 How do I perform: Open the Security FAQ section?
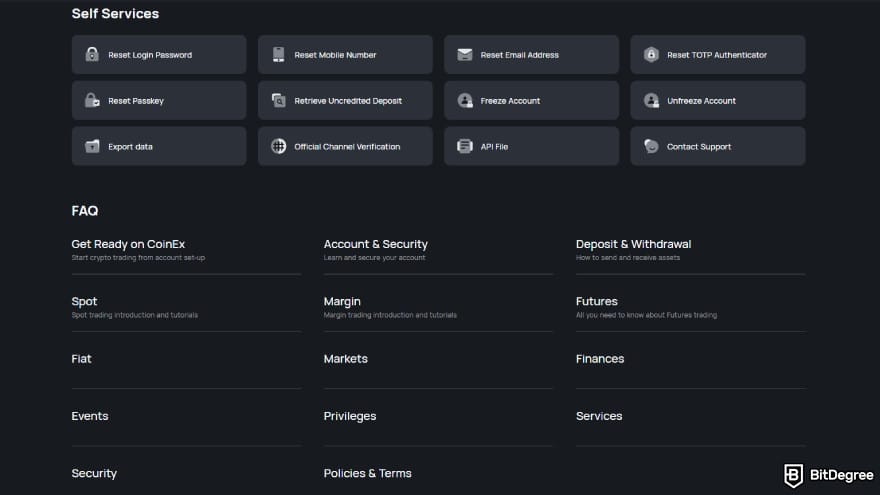[x=94, y=474]
